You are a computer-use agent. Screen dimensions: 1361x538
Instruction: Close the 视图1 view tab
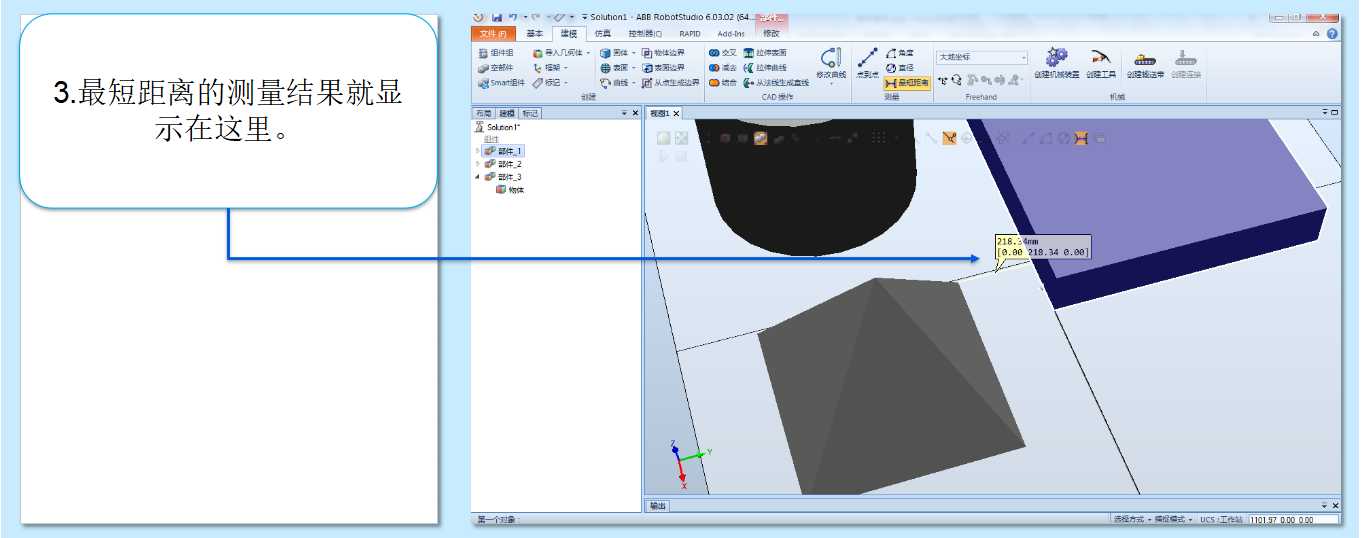676,113
